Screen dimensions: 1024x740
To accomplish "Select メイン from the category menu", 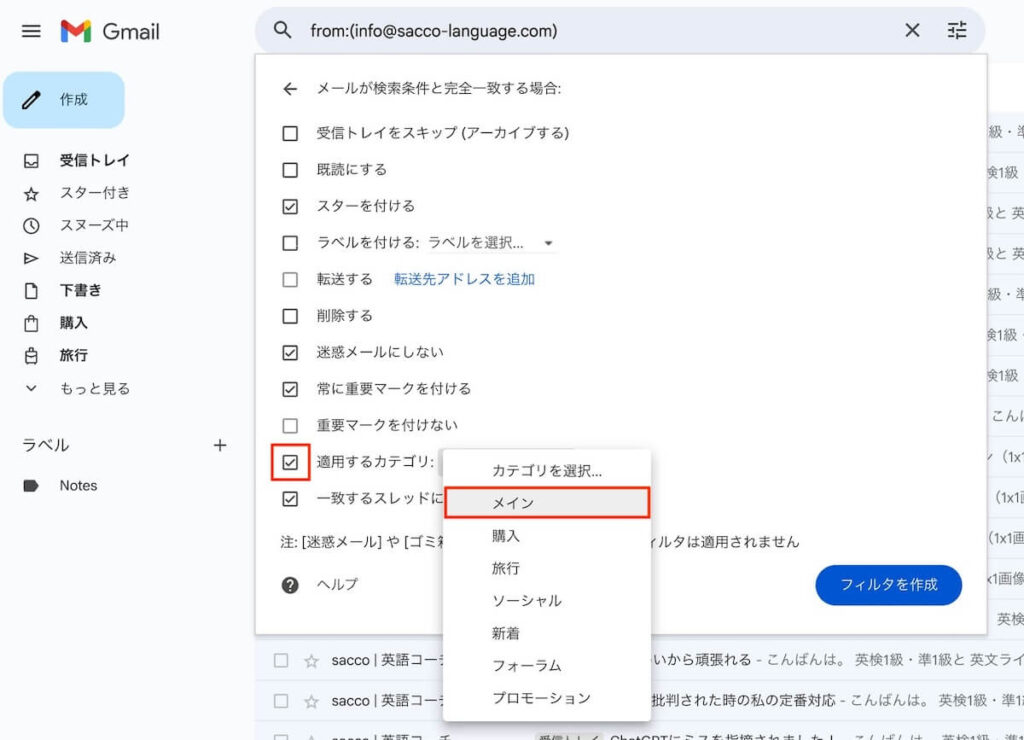I will [546, 502].
